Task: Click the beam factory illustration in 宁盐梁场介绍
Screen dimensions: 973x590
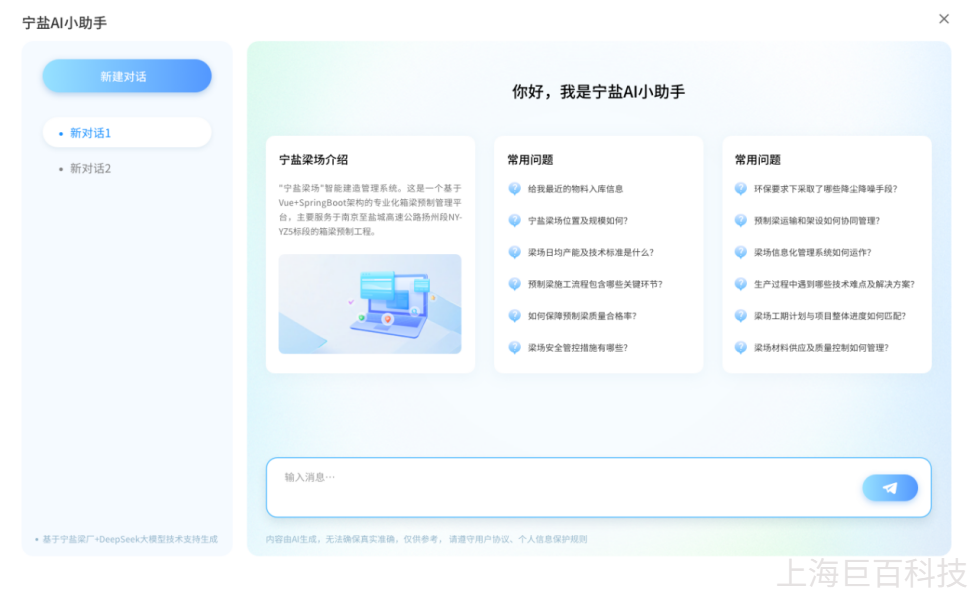Action: [x=371, y=303]
